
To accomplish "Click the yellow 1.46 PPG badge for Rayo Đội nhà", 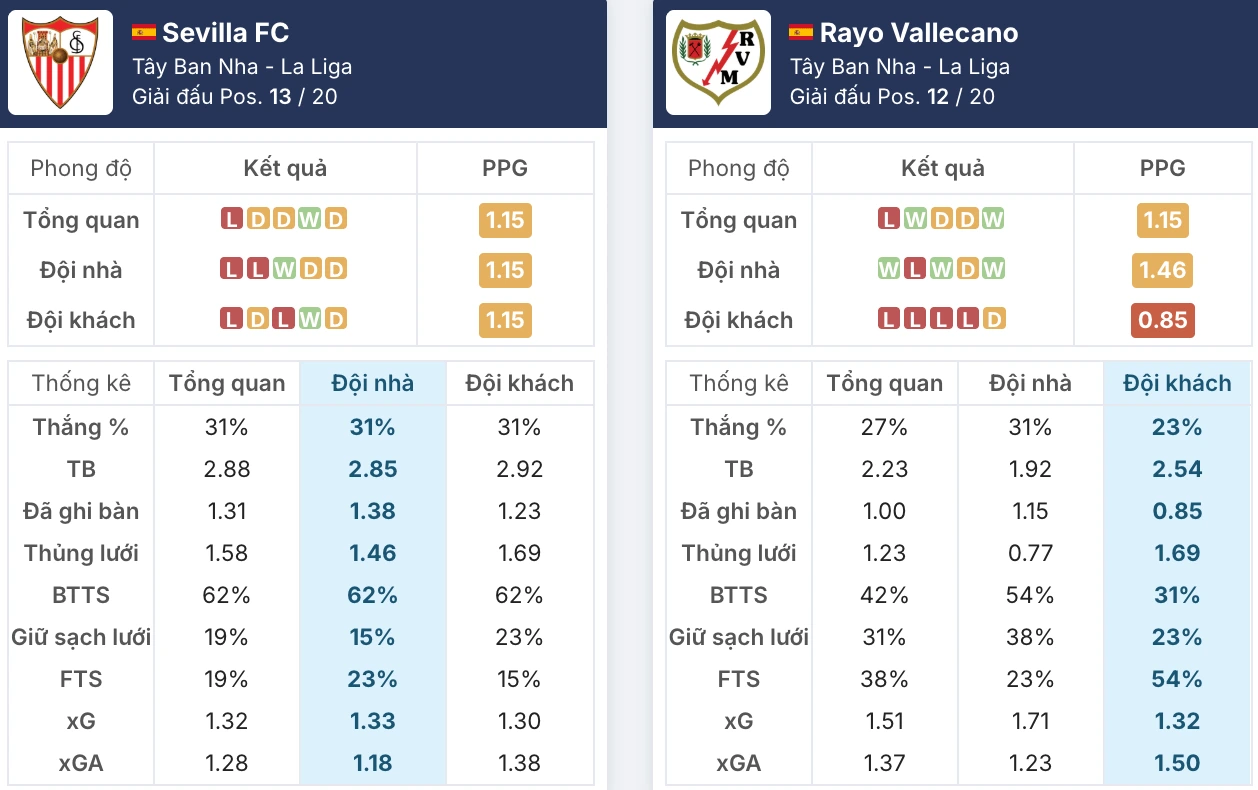I will [x=1163, y=270].
